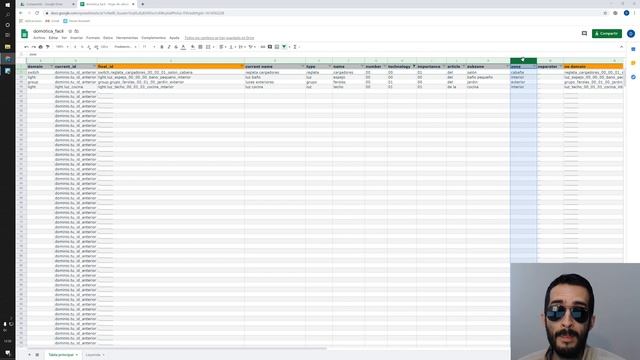Screen dimensions: 640x360
Task: Select cell with 'luz baño' text
Action: pyautogui.click(x=275, y=77)
